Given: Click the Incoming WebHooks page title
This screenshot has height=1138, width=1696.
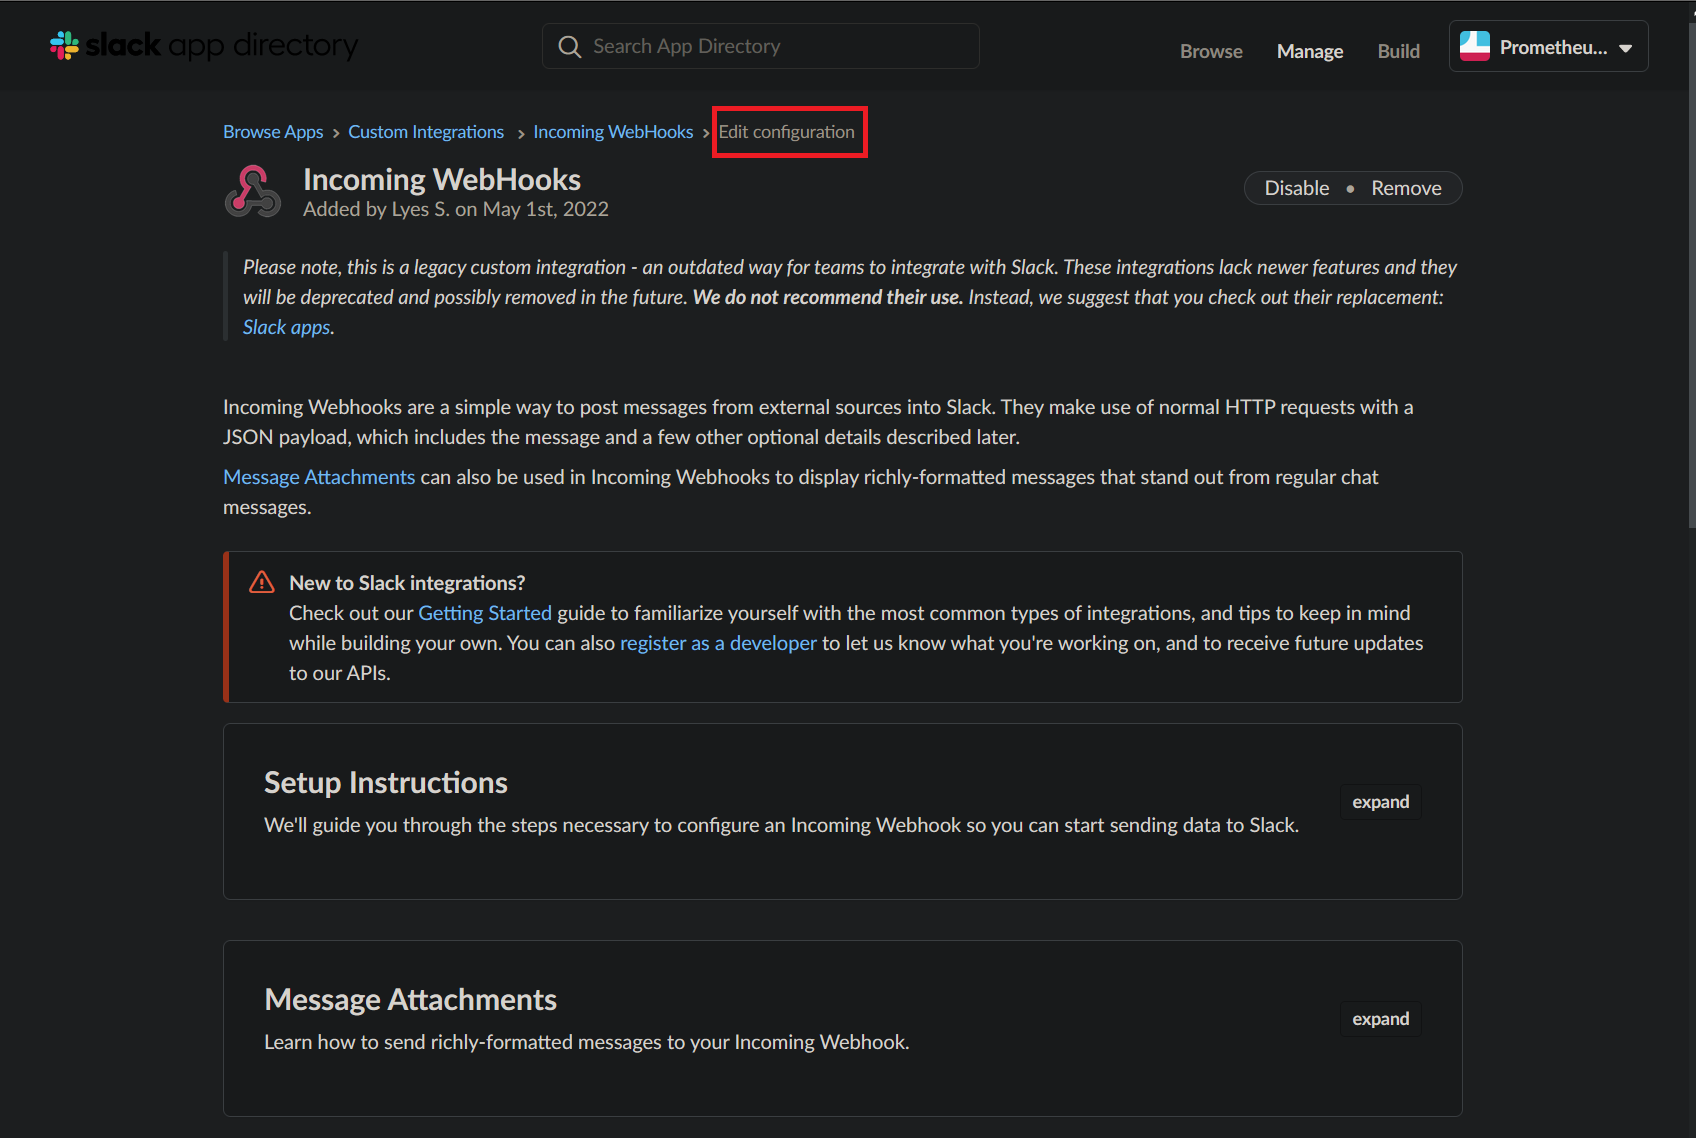Looking at the screenshot, I should pos(442,179).
